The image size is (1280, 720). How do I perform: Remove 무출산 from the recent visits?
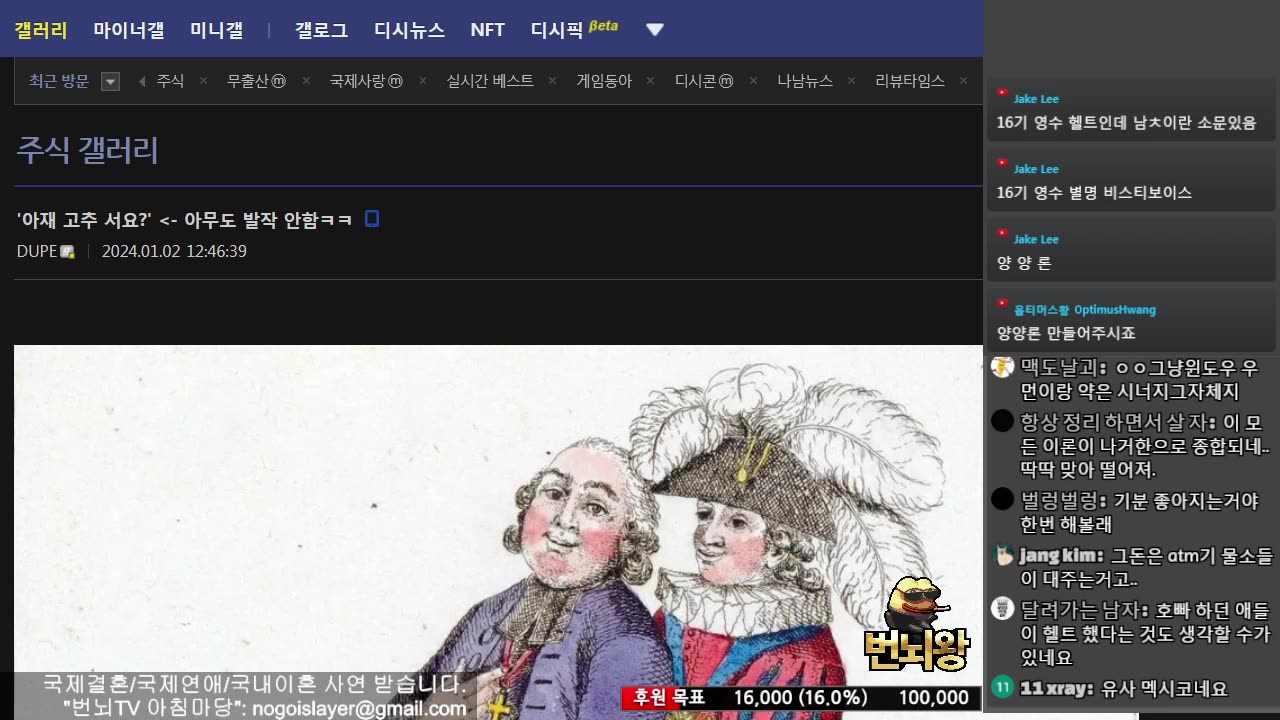[306, 82]
